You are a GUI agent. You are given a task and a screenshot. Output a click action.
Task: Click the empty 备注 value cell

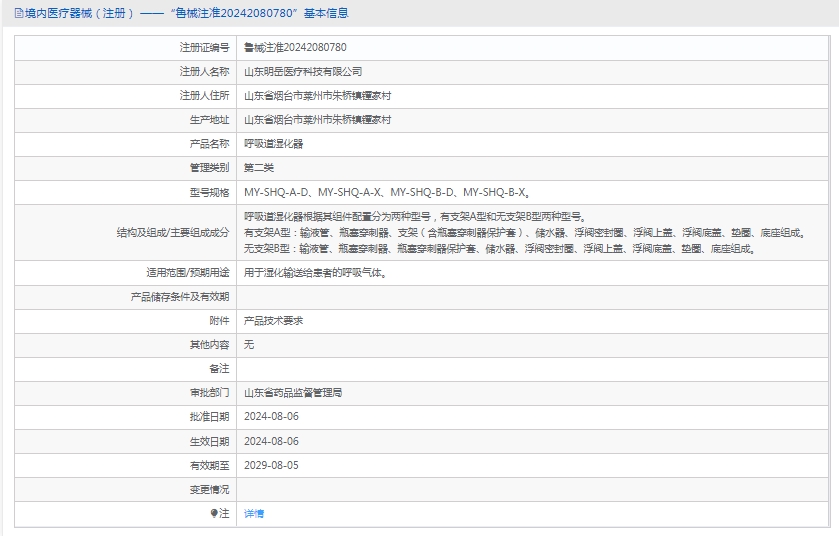[x=534, y=369]
